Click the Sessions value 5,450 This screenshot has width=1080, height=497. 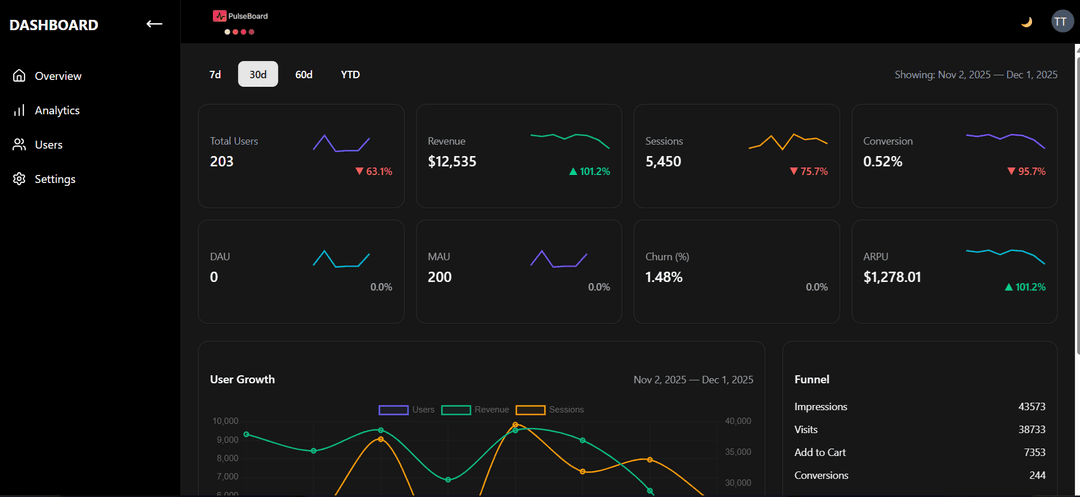coord(663,162)
